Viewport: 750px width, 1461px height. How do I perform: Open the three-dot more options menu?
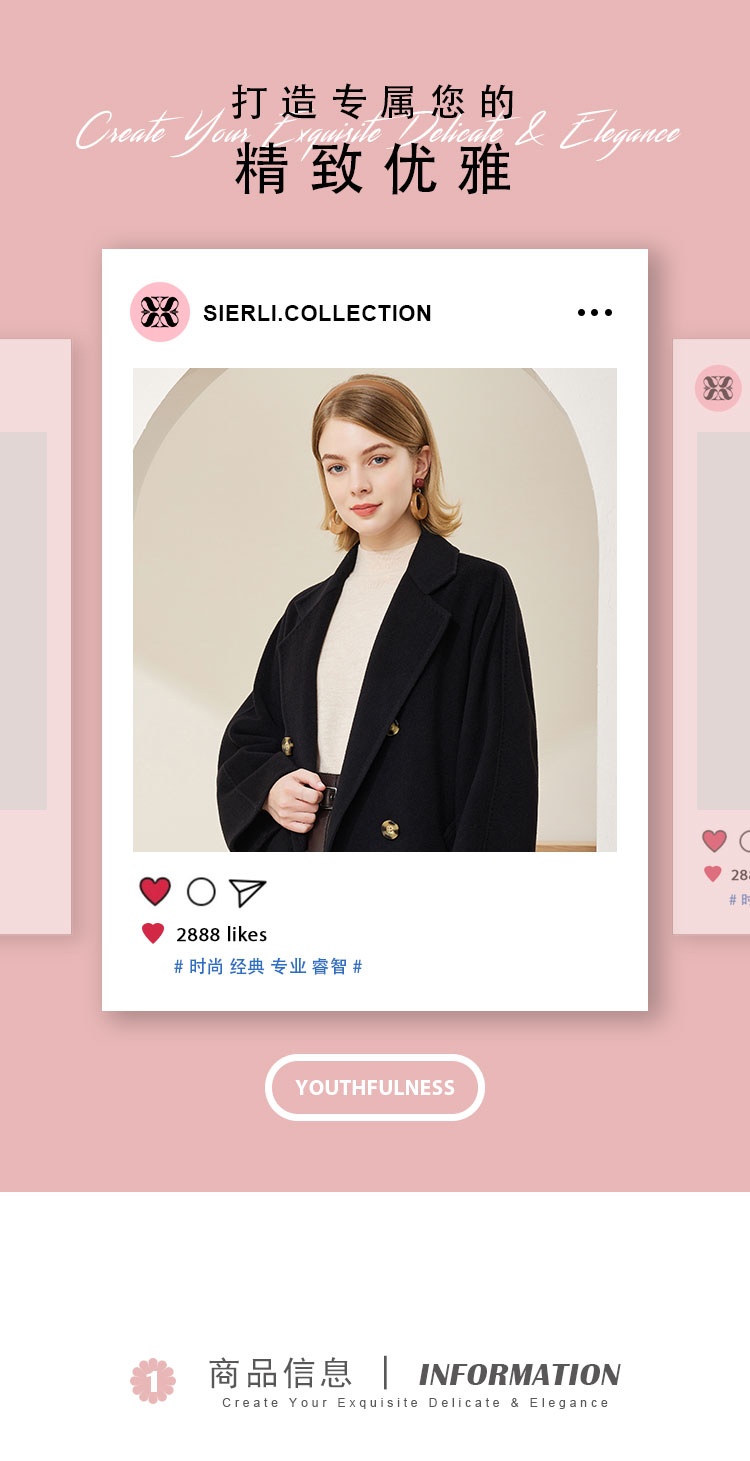click(595, 313)
